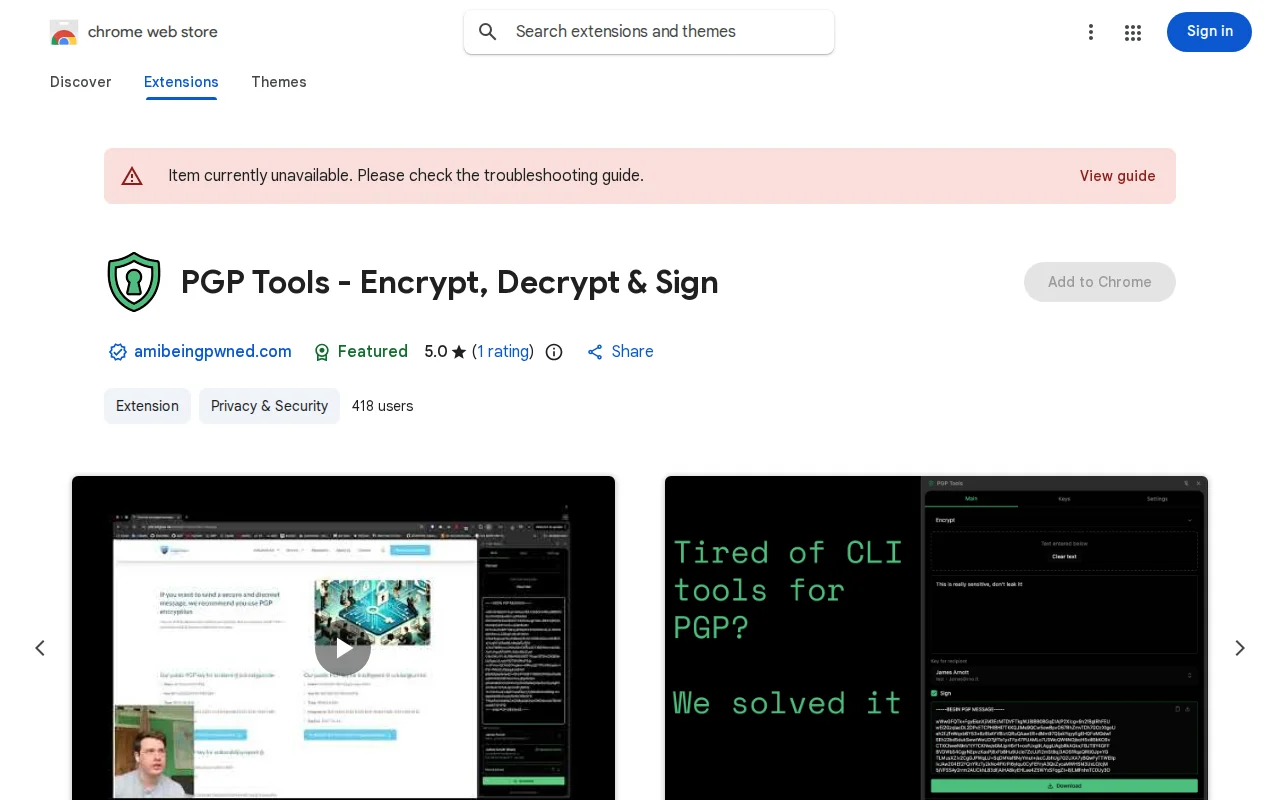Click the Featured badge icon
The image size is (1280, 800).
click(322, 352)
